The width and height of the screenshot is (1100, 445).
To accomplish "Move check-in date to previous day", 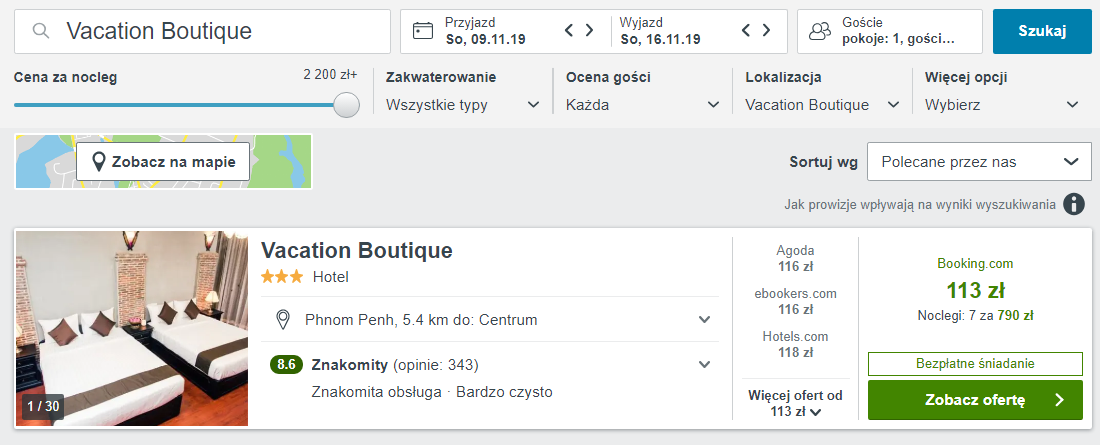I will 570,30.
